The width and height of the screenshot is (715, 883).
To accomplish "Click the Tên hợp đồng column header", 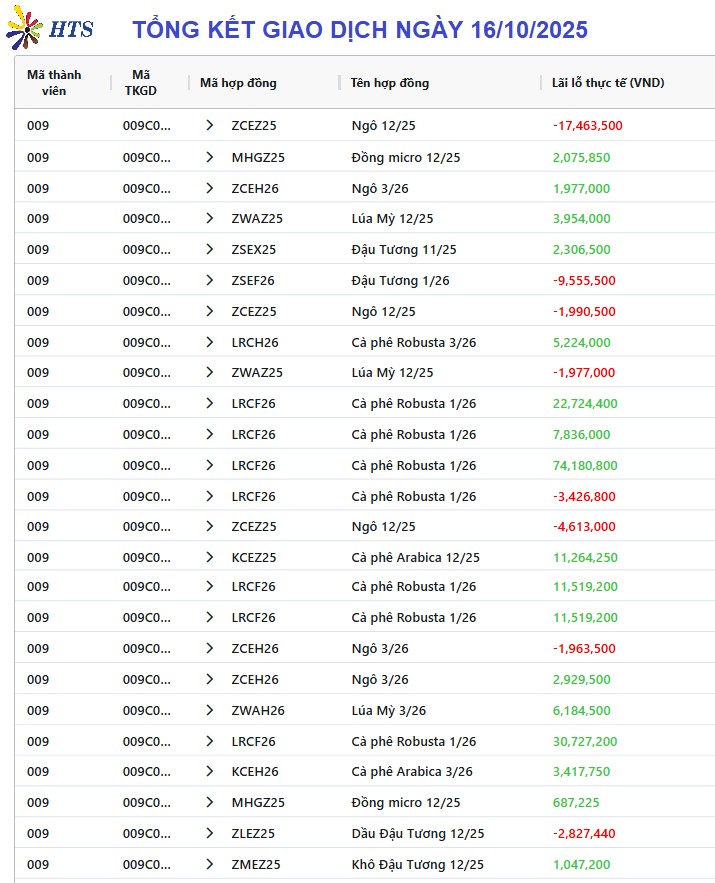I will [x=389, y=83].
